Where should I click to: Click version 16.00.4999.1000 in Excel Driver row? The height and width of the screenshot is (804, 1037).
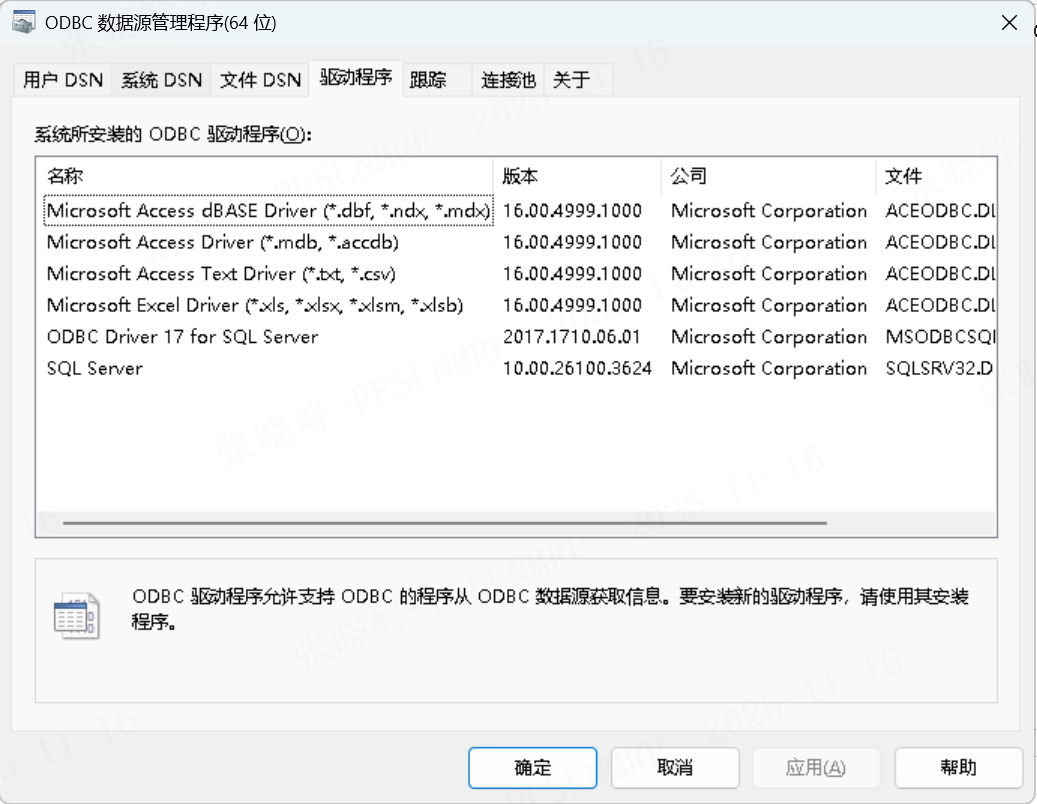pos(572,305)
